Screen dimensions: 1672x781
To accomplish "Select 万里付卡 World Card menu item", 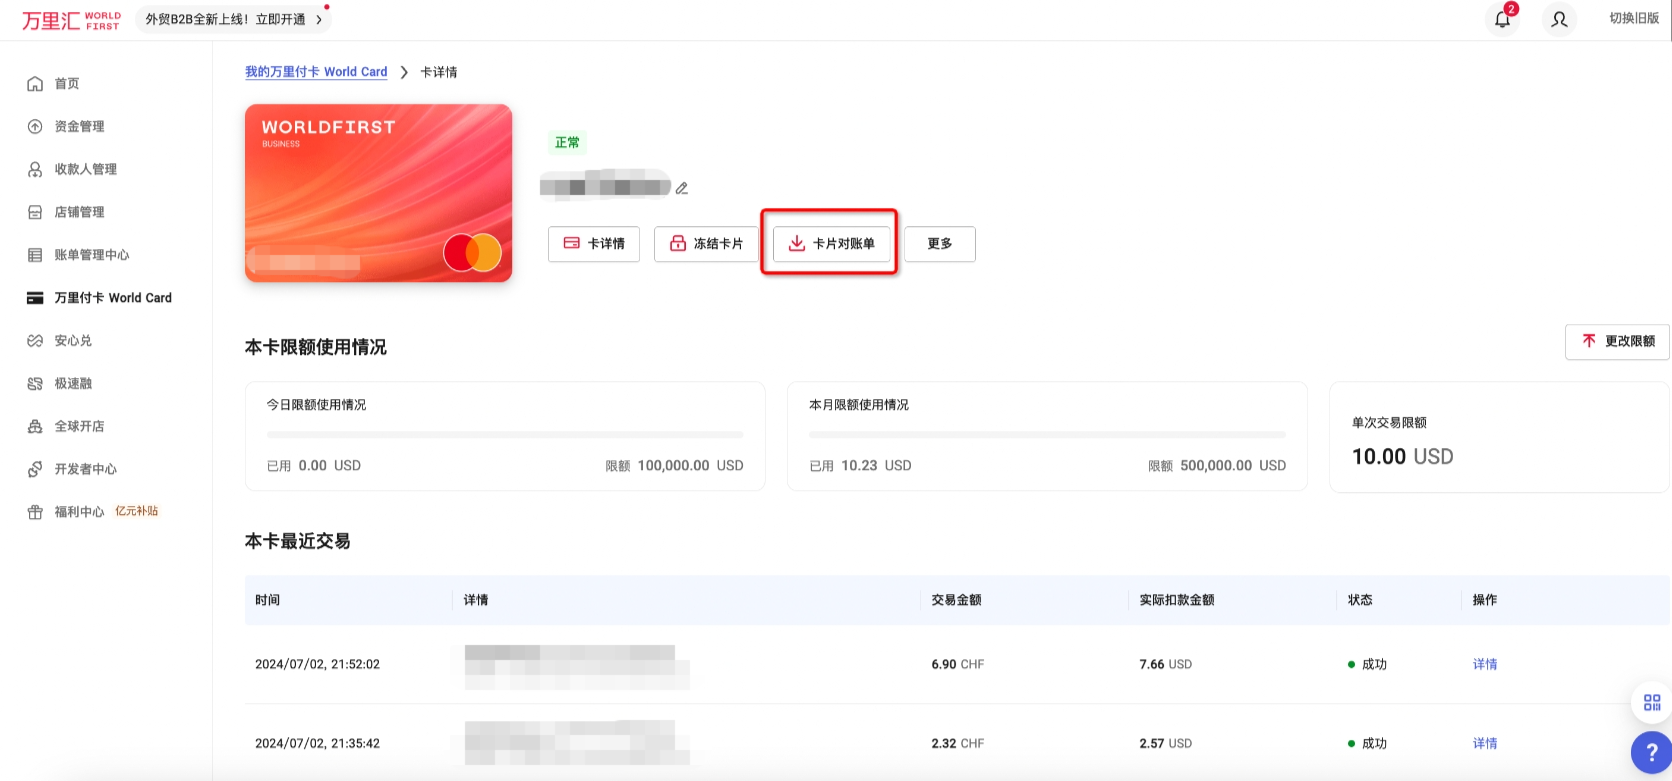I will [x=113, y=298].
